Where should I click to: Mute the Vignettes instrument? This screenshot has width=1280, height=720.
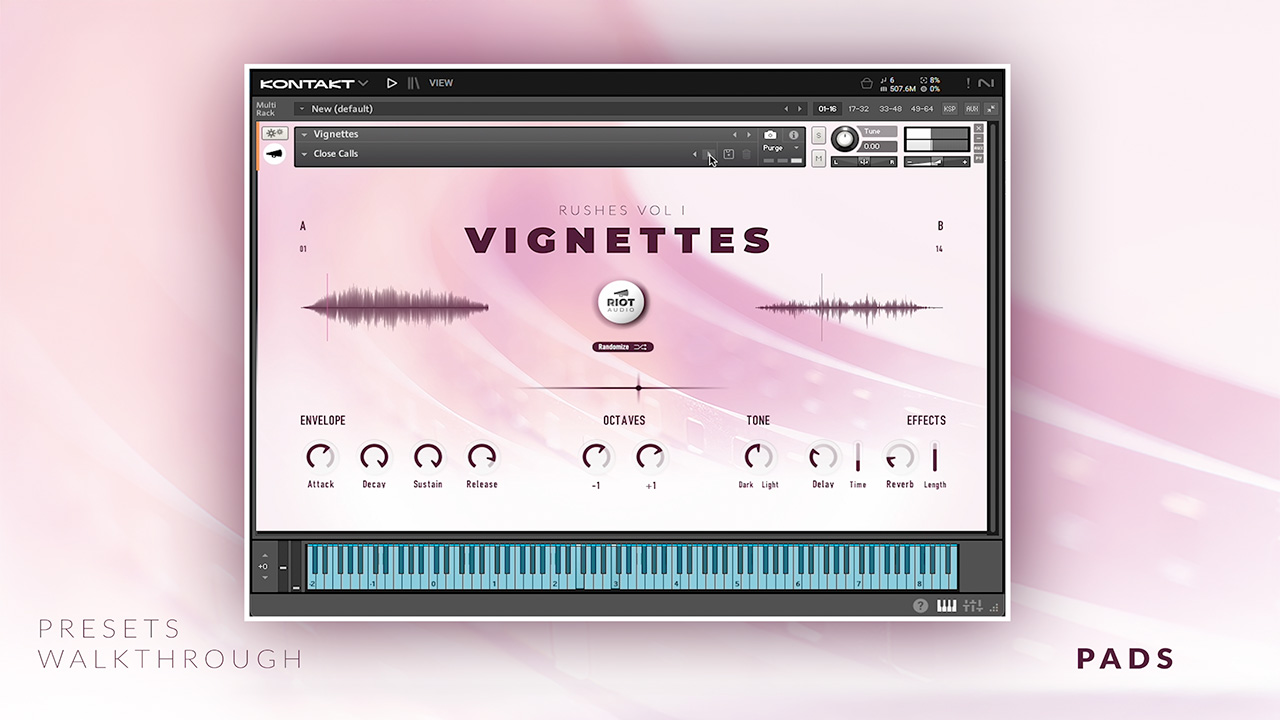(x=819, y=158)
